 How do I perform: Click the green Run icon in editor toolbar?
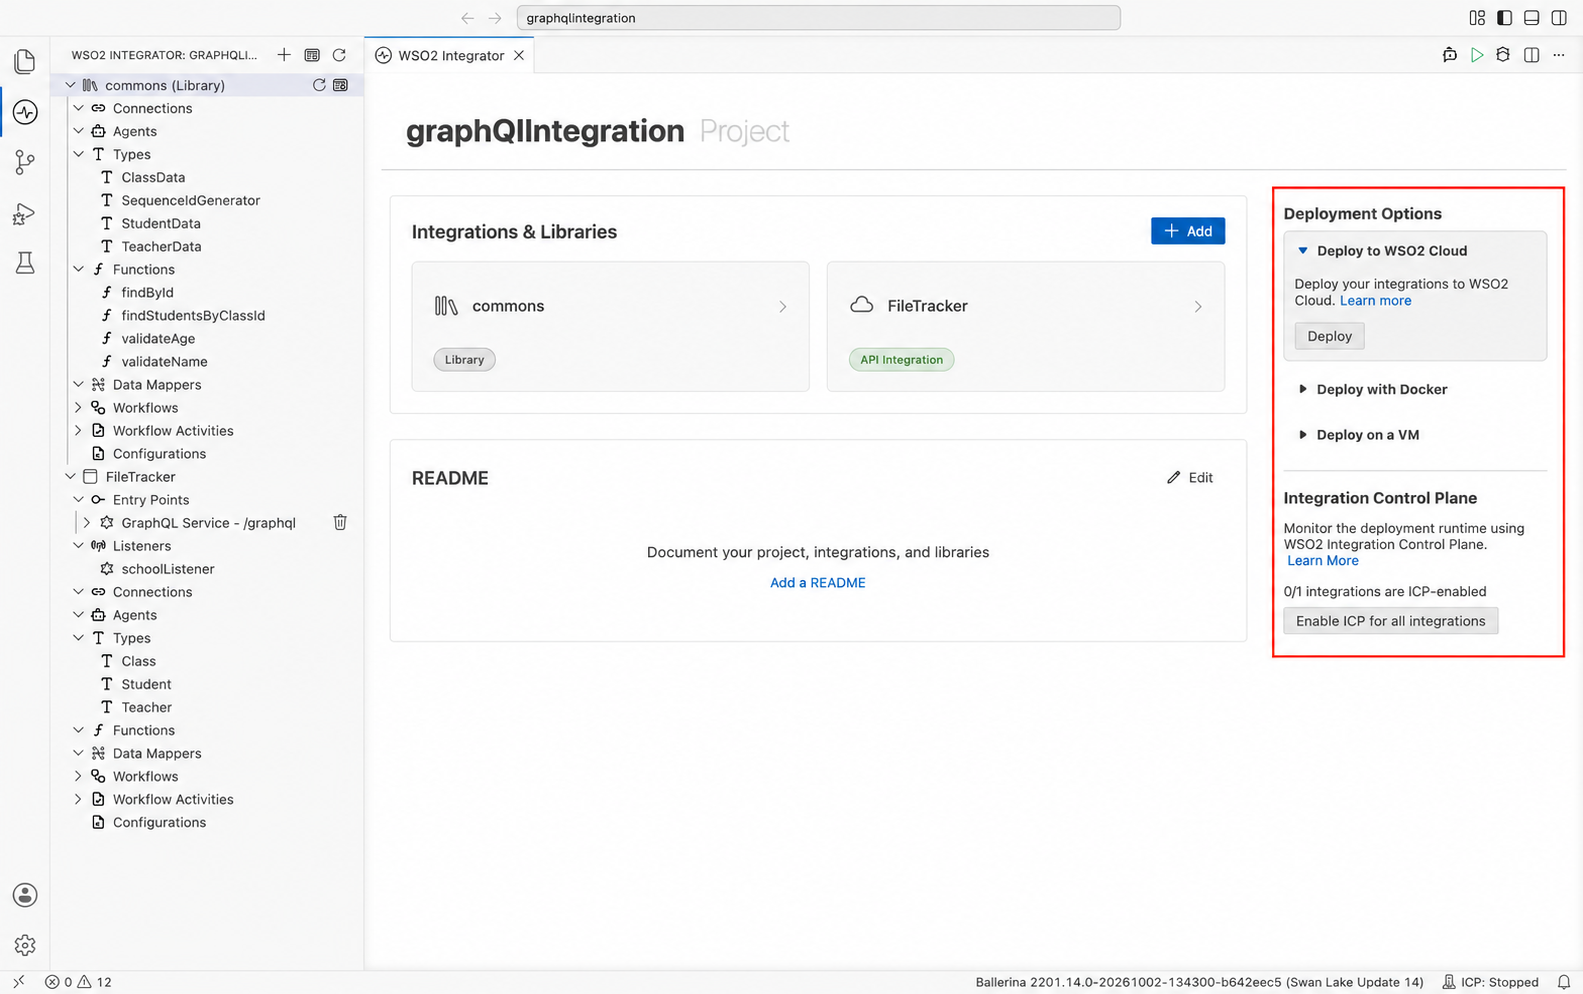coord(1476,55)
